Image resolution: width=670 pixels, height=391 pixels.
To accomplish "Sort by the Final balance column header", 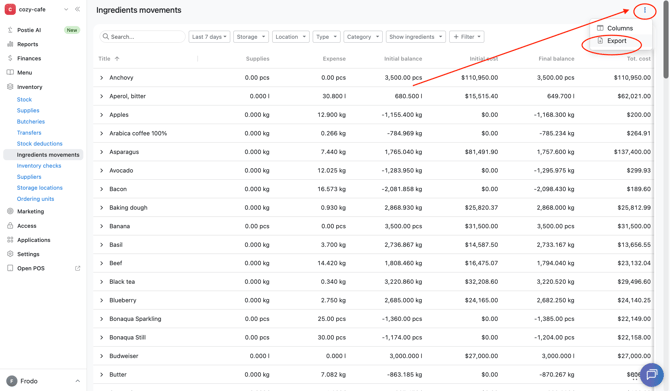I will (x=556, y=59).
